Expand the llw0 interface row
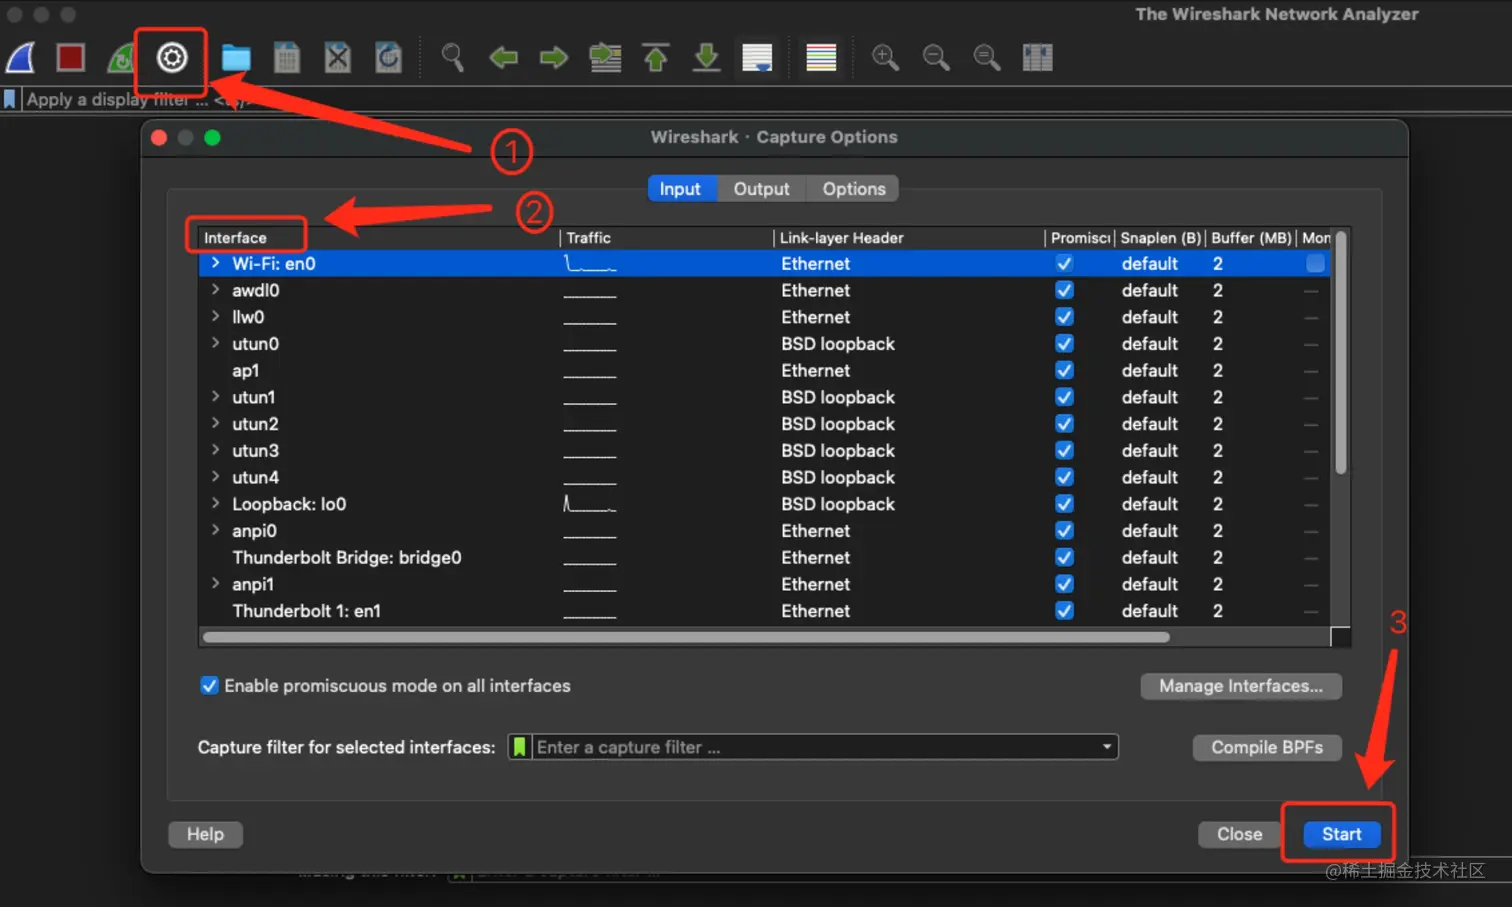Viewport: 1512px width, 907px height. coord(215,316)
